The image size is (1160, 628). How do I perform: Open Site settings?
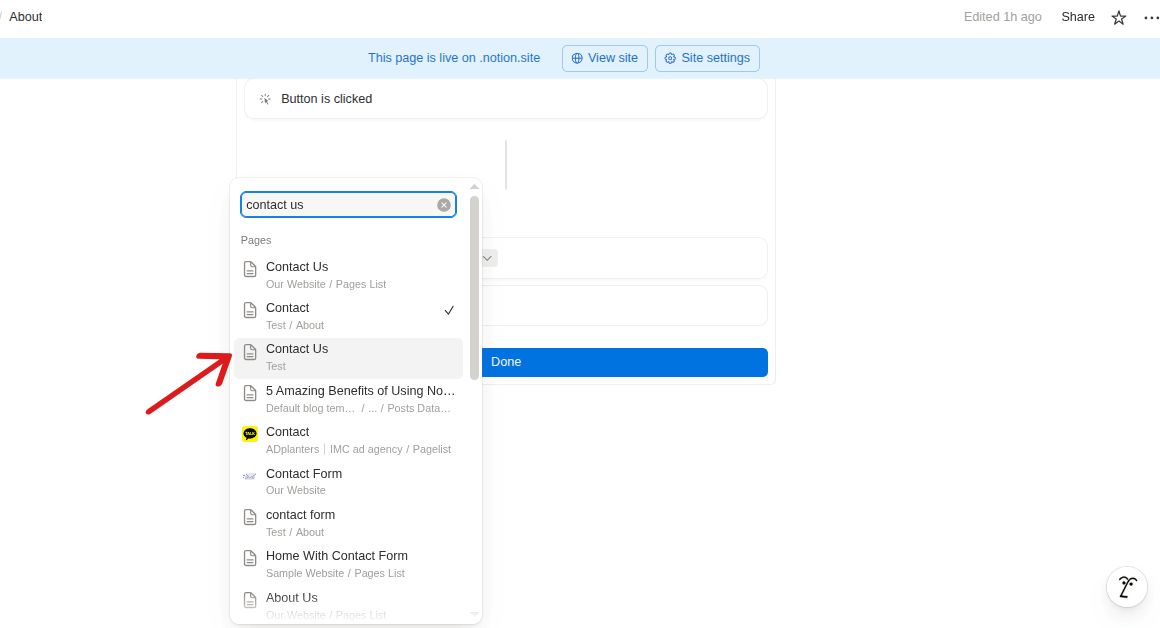pos(707,58)
